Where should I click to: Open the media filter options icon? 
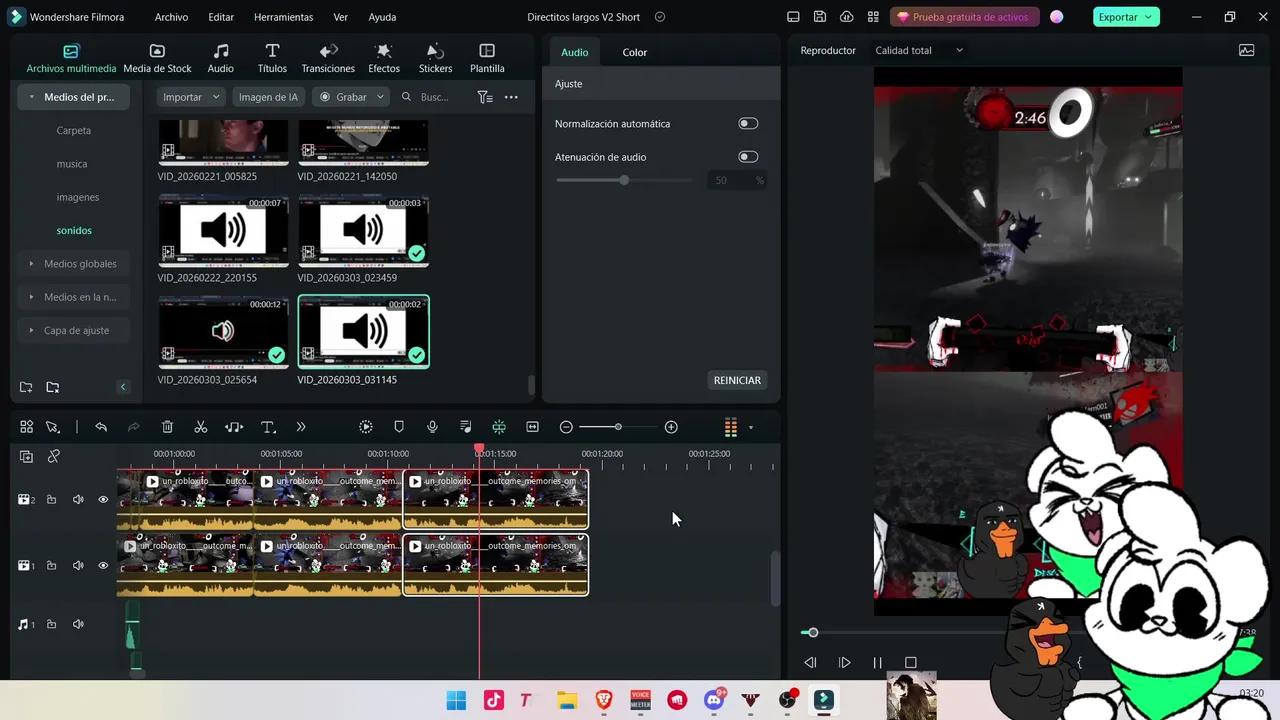click(485, 97)
